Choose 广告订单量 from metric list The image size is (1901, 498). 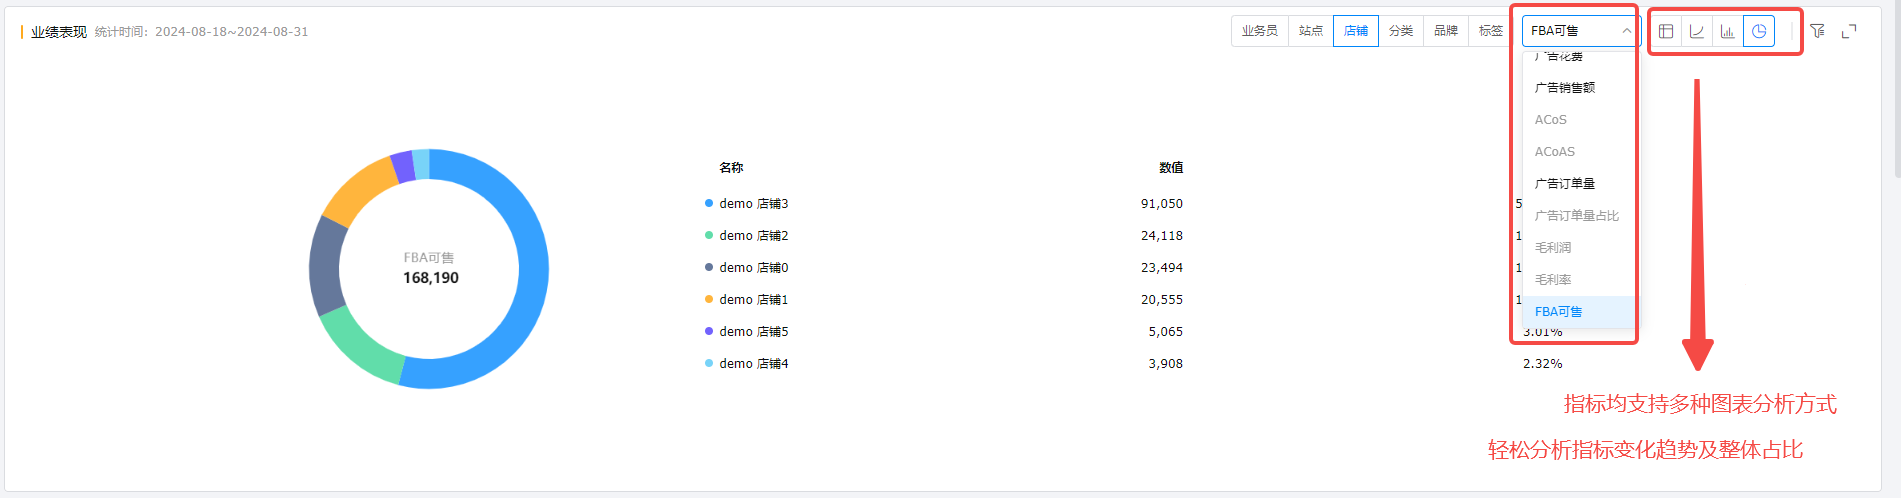(x=1565, y=184)
